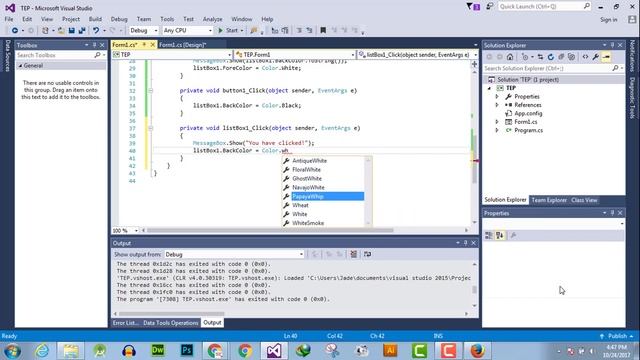Open the Show output from Debug dropdown

[x=234, y=254]
